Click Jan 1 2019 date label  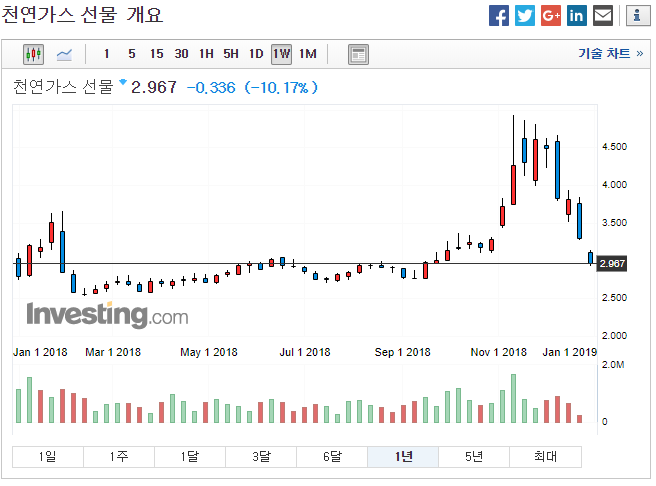point(569,352)
